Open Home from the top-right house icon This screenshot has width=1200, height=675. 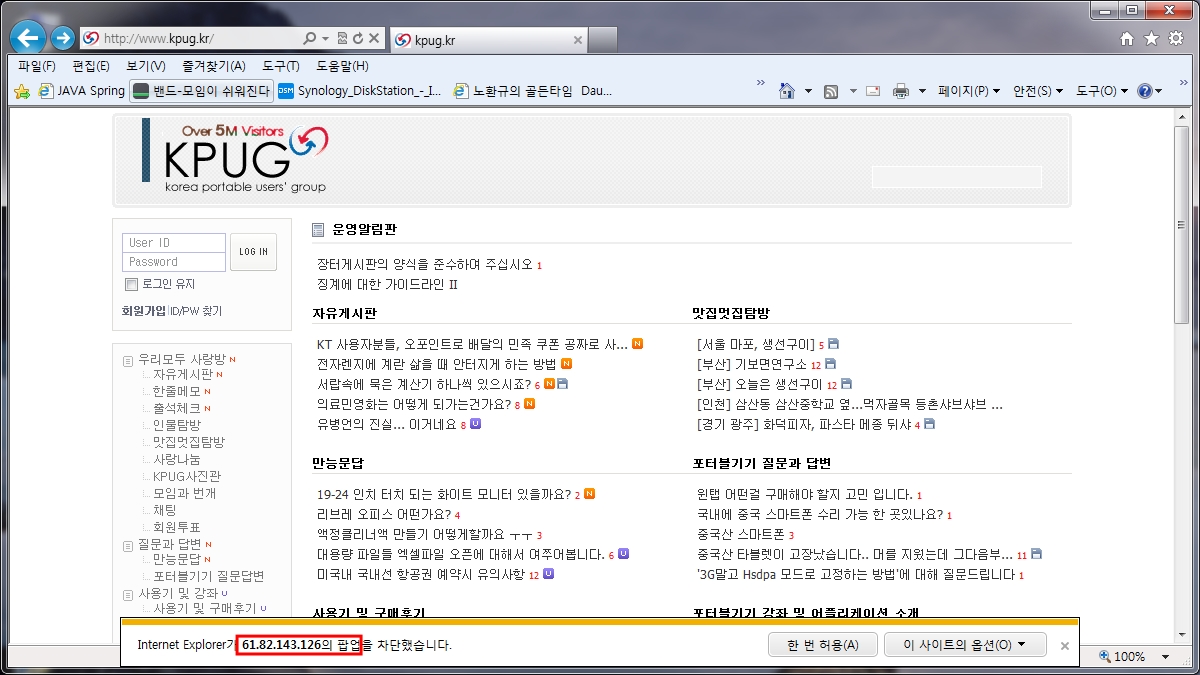click(1127, 38)
